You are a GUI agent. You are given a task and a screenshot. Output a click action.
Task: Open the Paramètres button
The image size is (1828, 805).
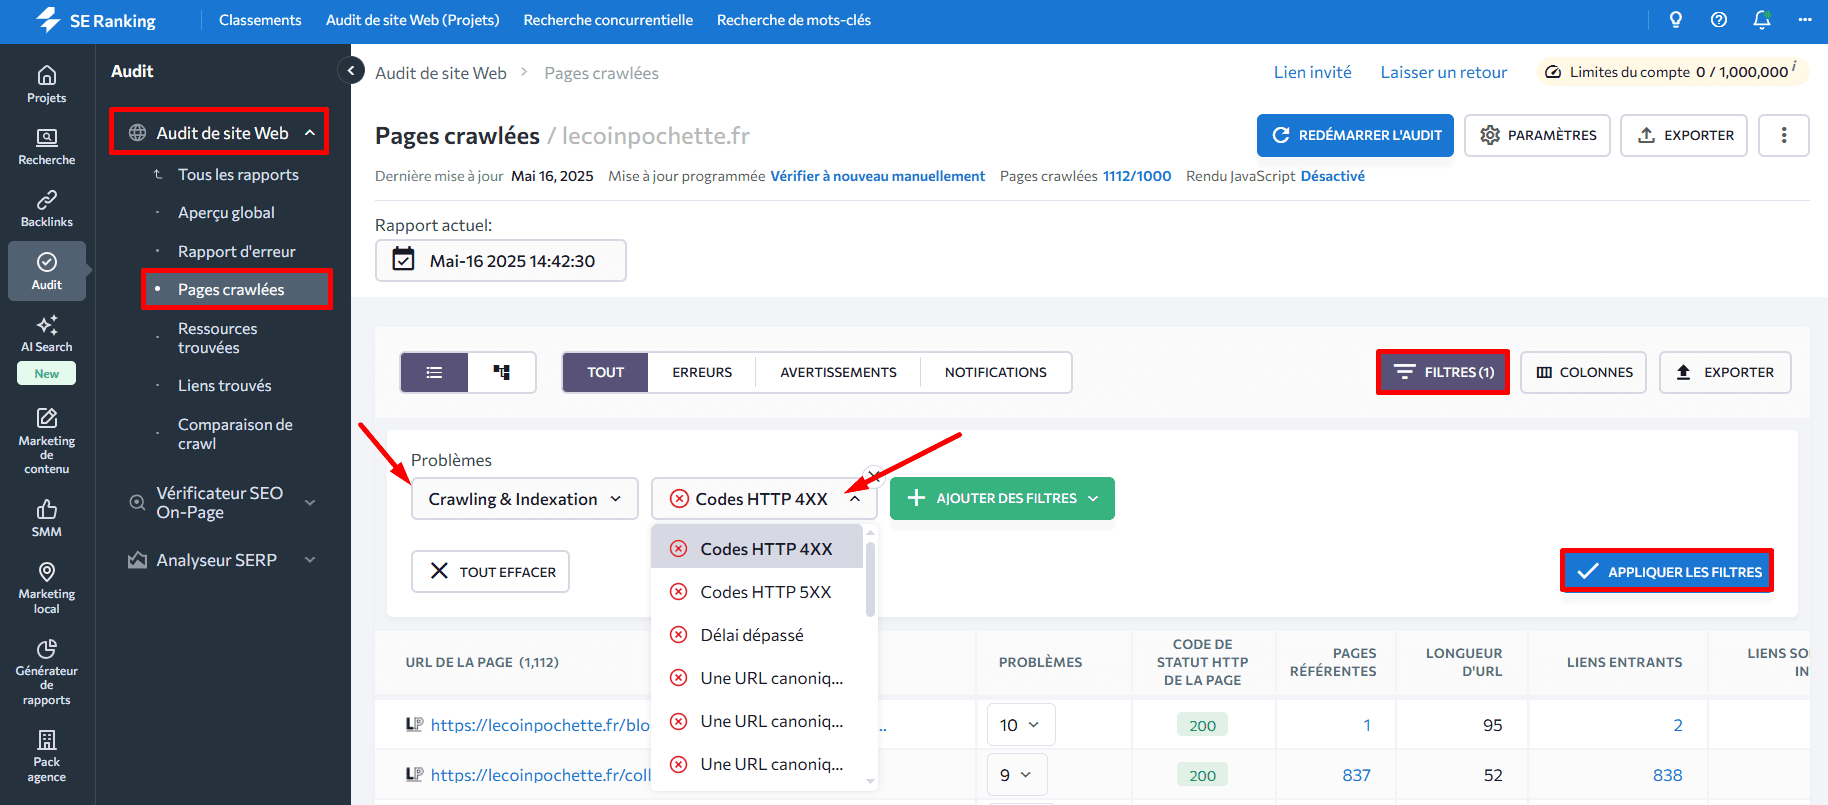pyautogui.click(x=1538, y=135)
